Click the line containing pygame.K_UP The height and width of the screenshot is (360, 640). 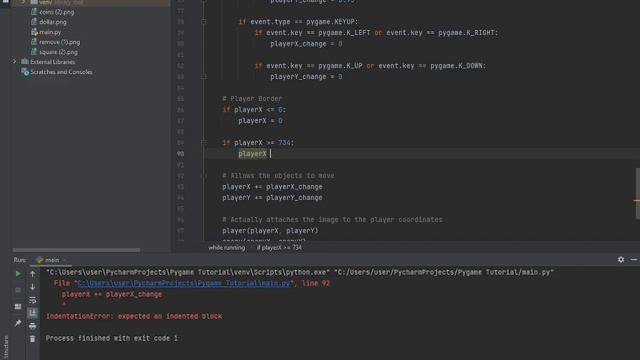(370, 66)
